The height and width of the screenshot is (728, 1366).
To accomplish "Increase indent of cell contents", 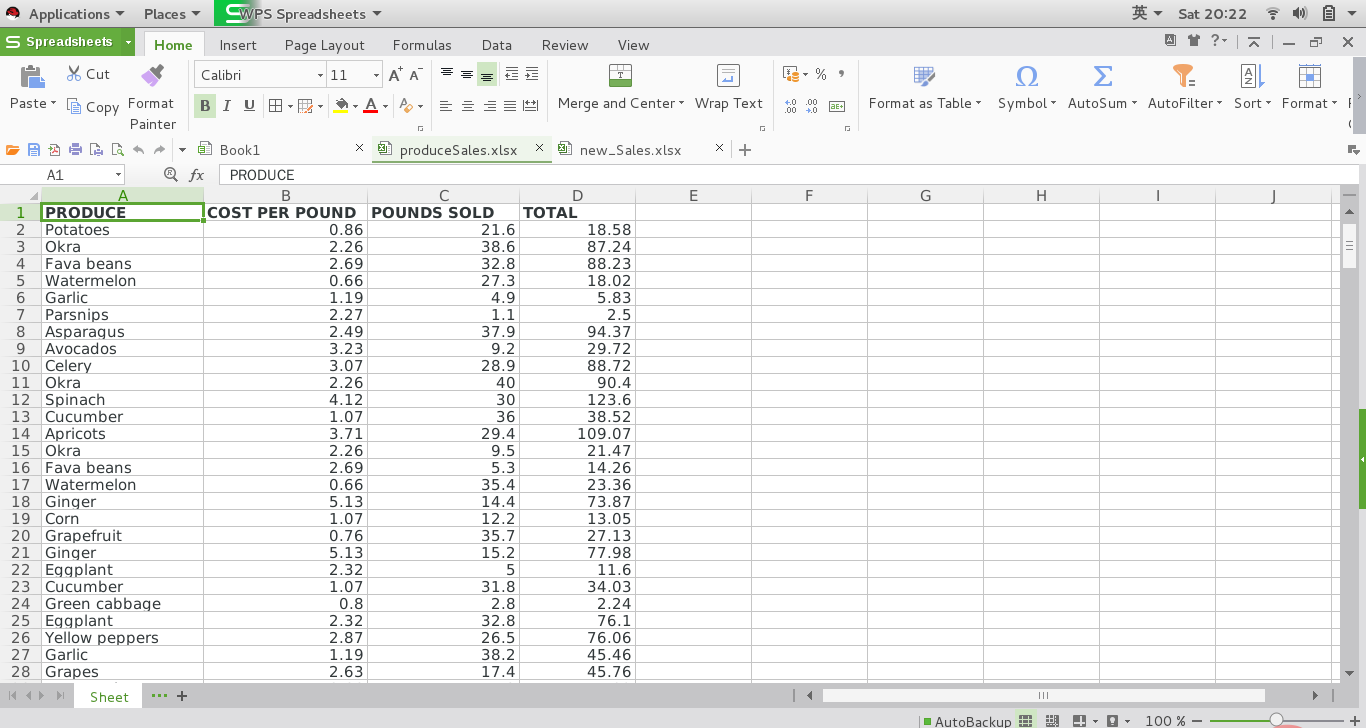I will [532, 74].
